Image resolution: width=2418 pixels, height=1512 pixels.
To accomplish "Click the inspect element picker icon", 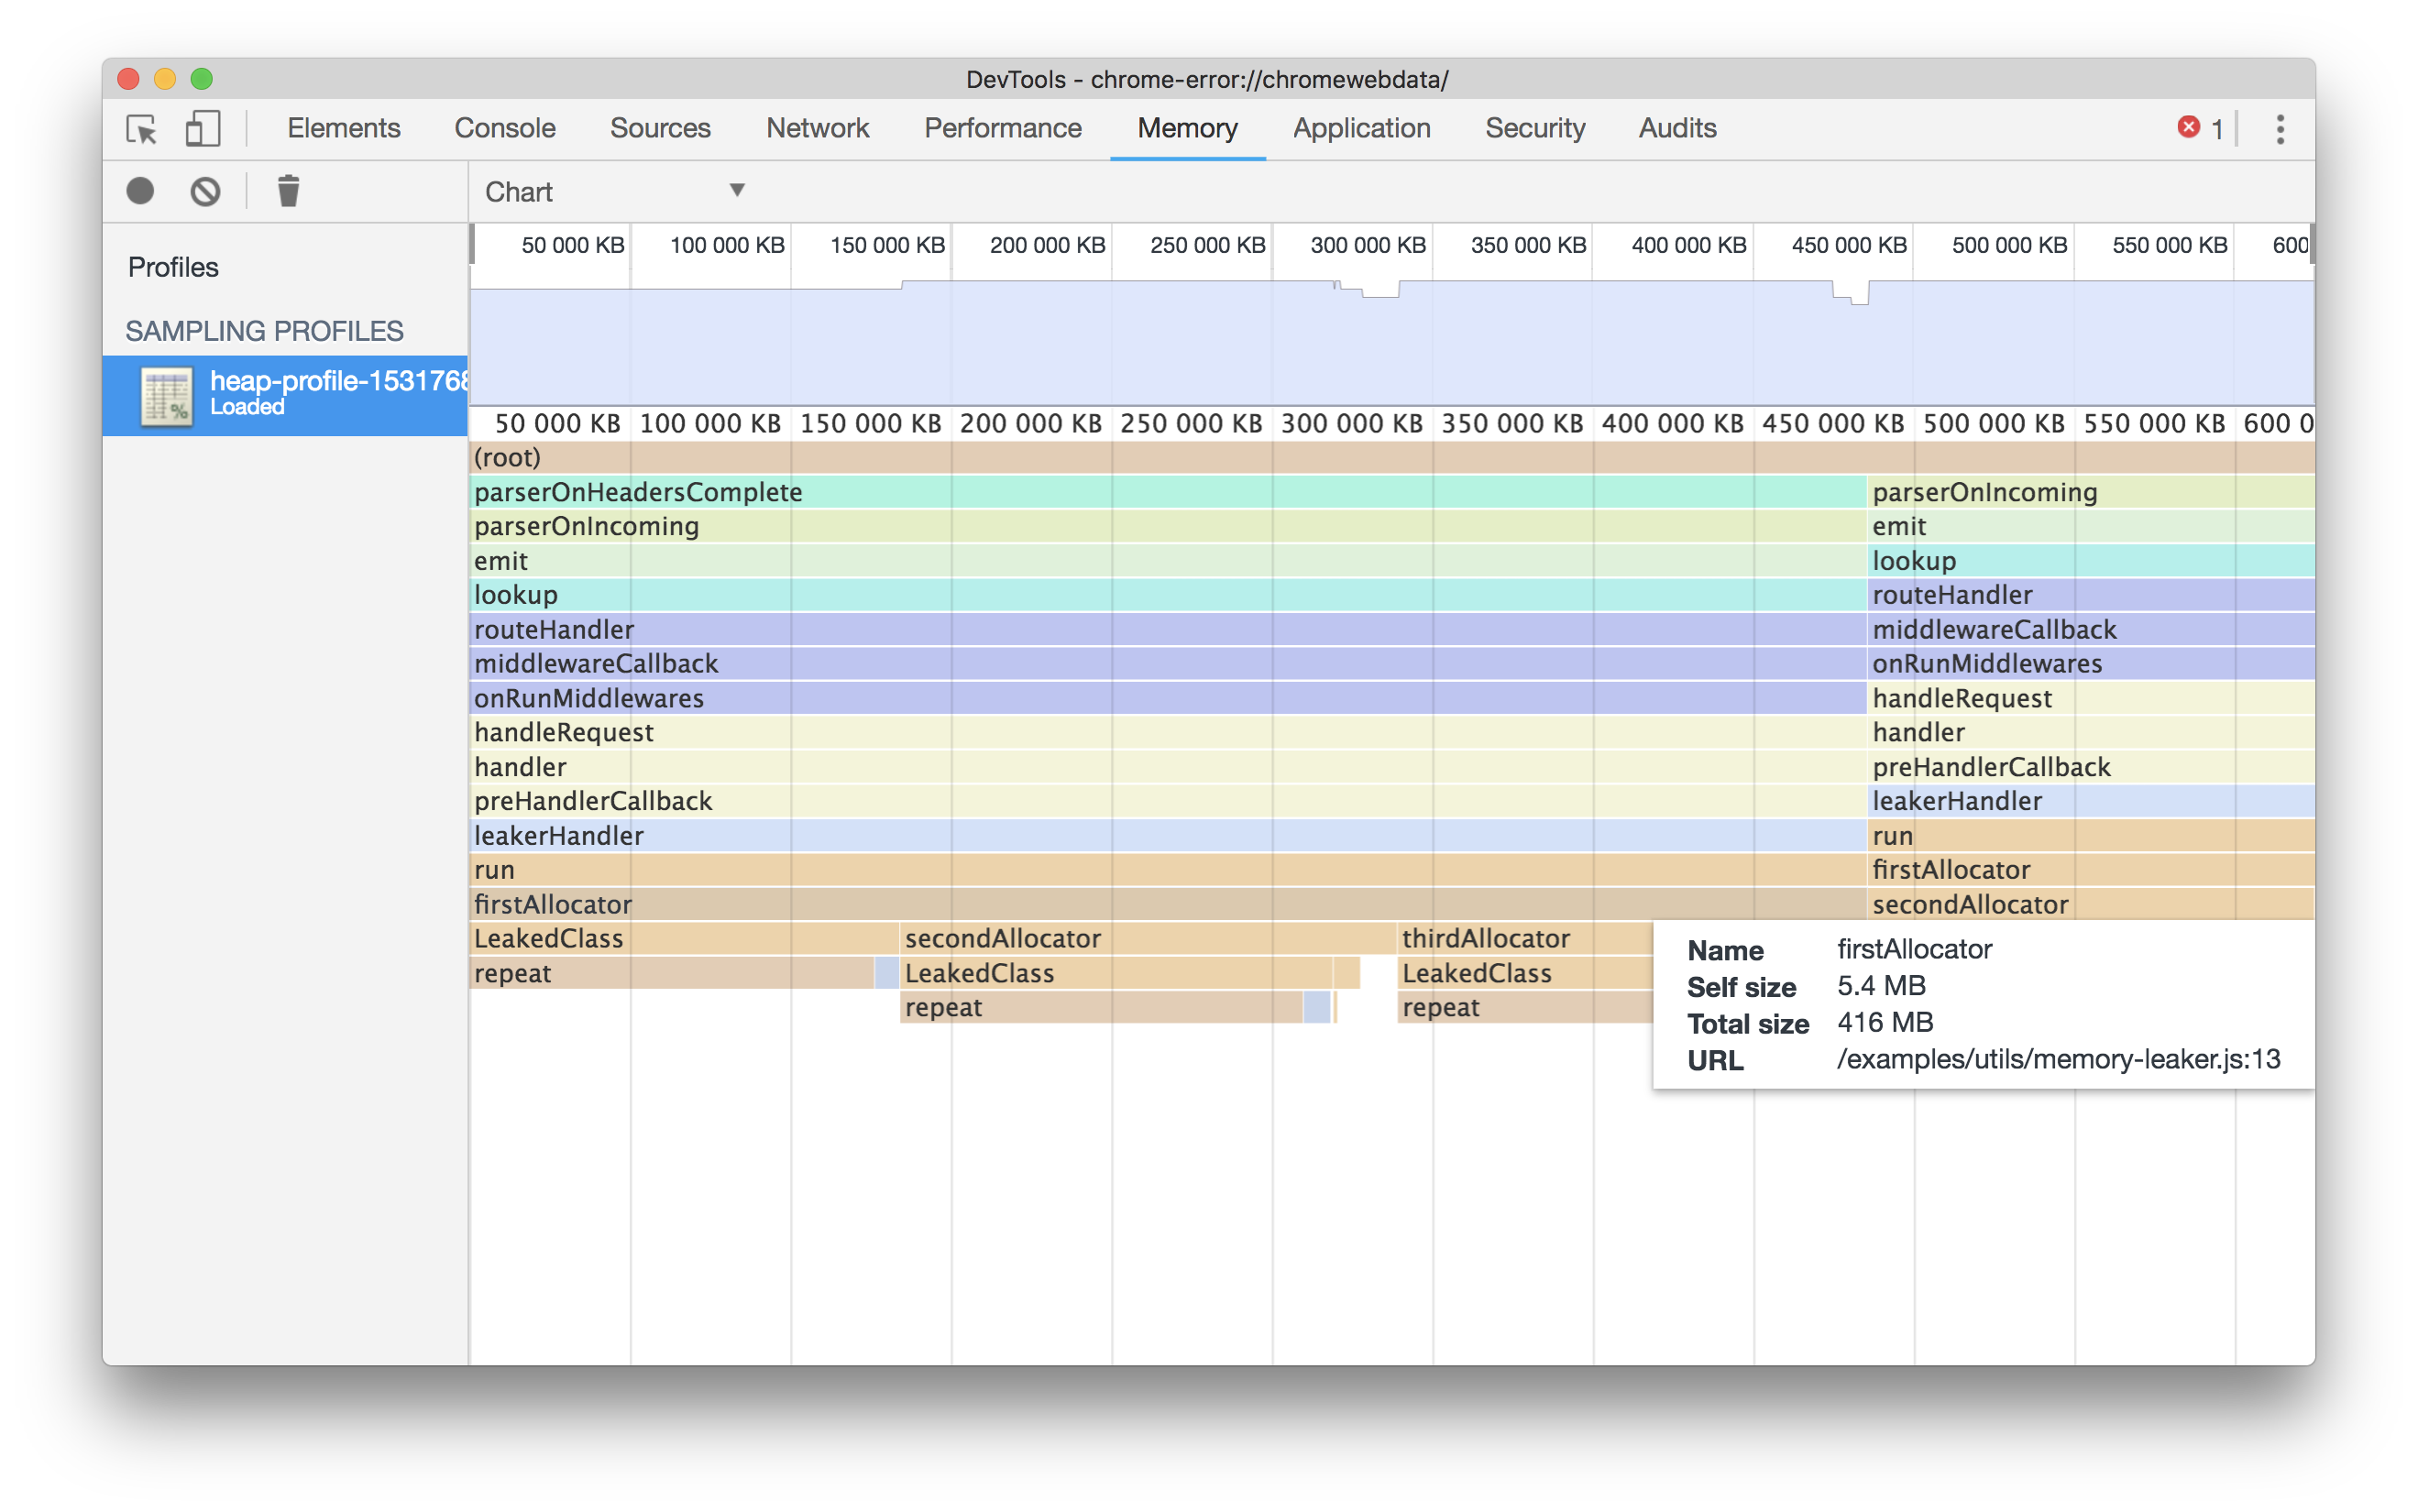I will click(x=142, y=129).
